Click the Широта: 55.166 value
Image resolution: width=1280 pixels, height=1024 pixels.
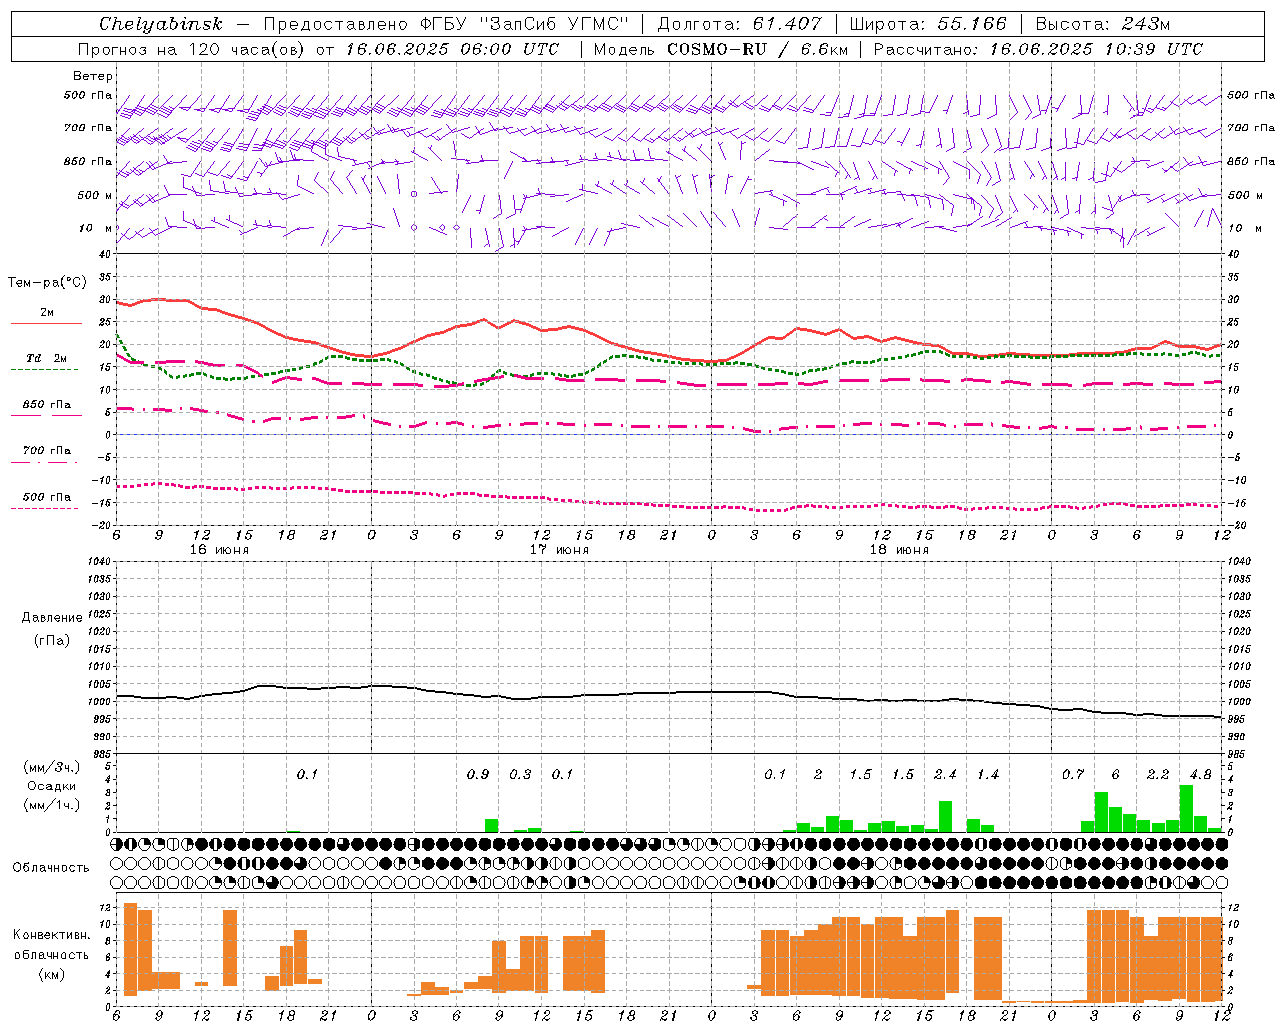(927, 24)
